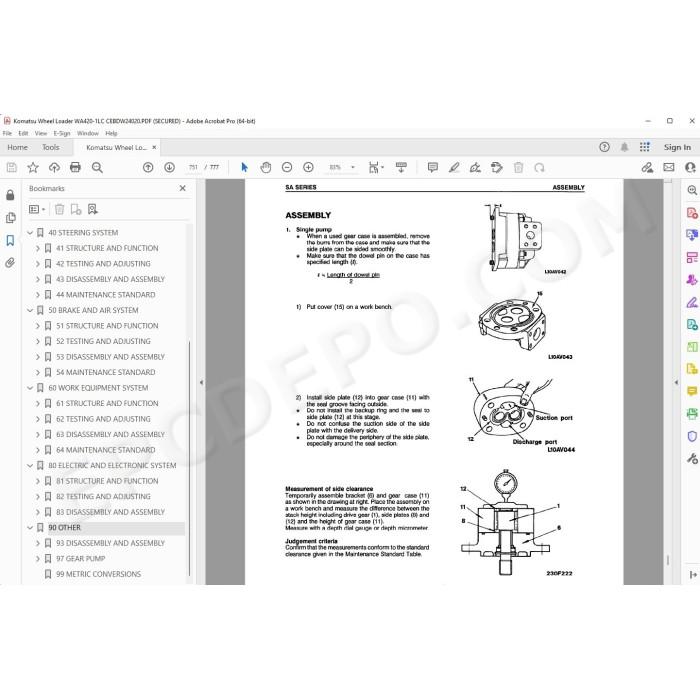Click the Sign In button
700x700 pixels.
click(x=677, y=147)
